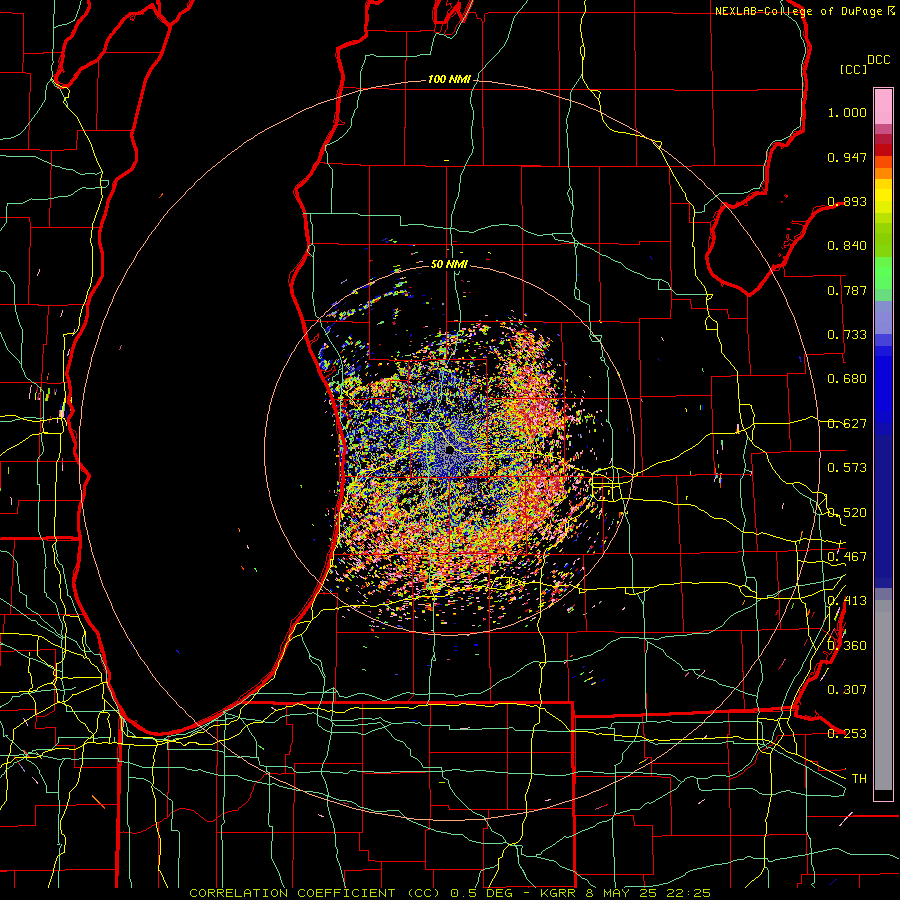The height and width of the screenshot is (900, 900).
Task: Click the bright green color bar segment
Action: tap(883, 273)
